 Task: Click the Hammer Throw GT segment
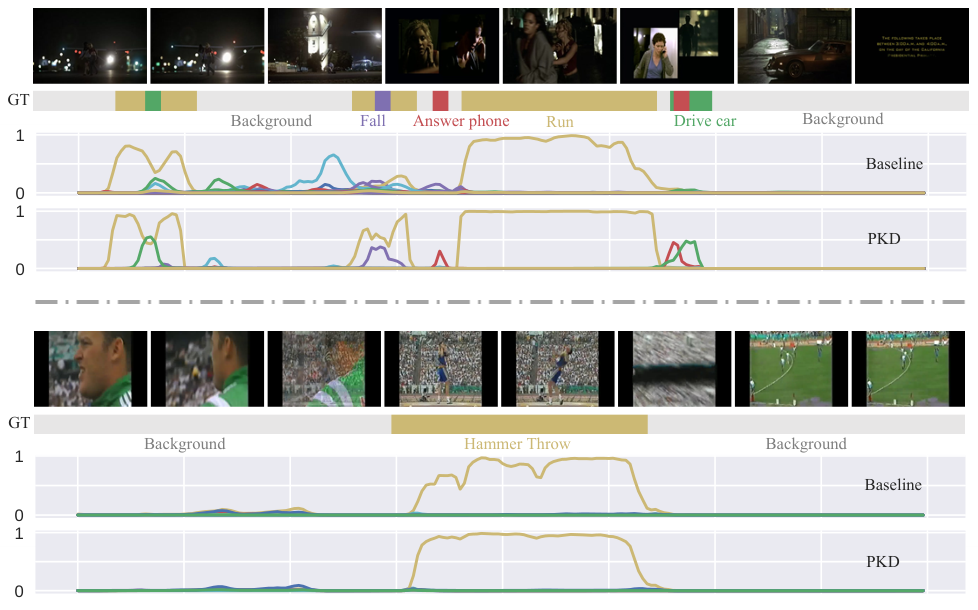click(519, 424)
